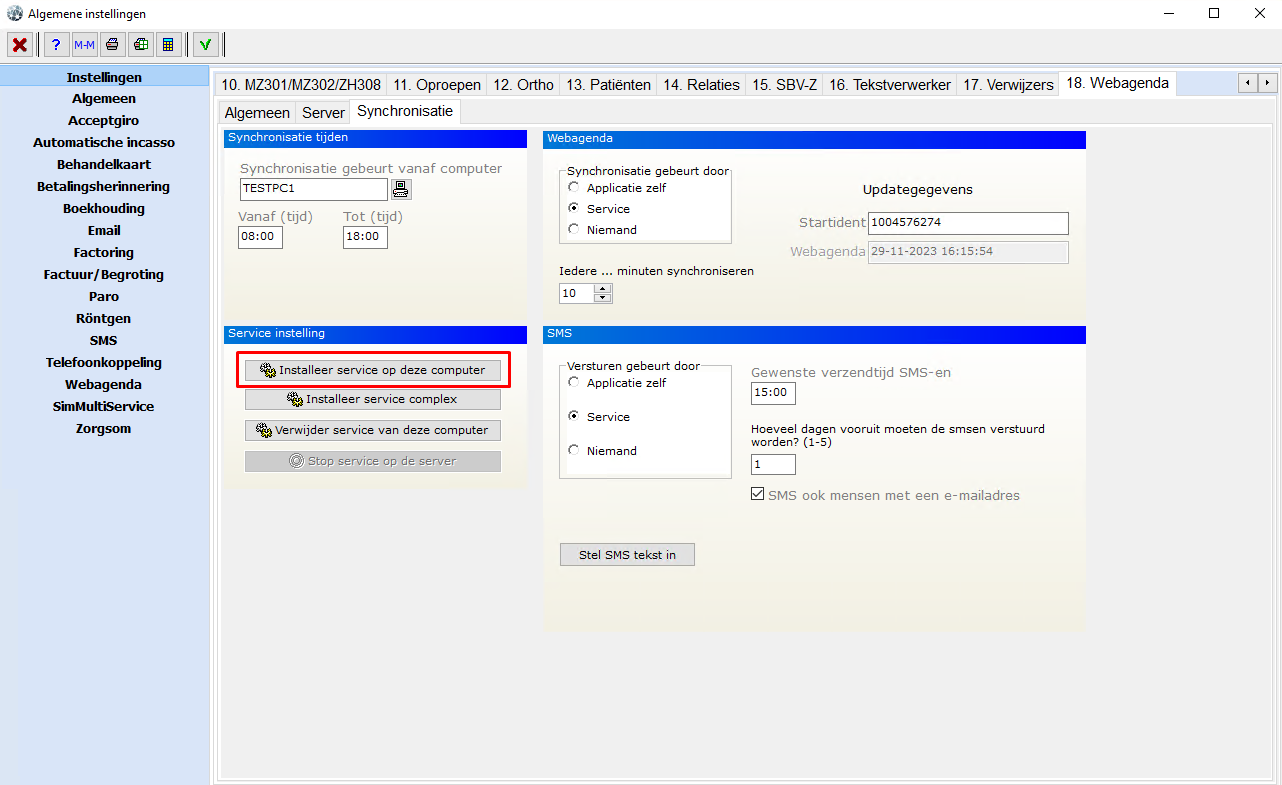Select Acceptgiro in the left sidebar
This screenshot has height=785, width=1282.
tap(104, 121)
